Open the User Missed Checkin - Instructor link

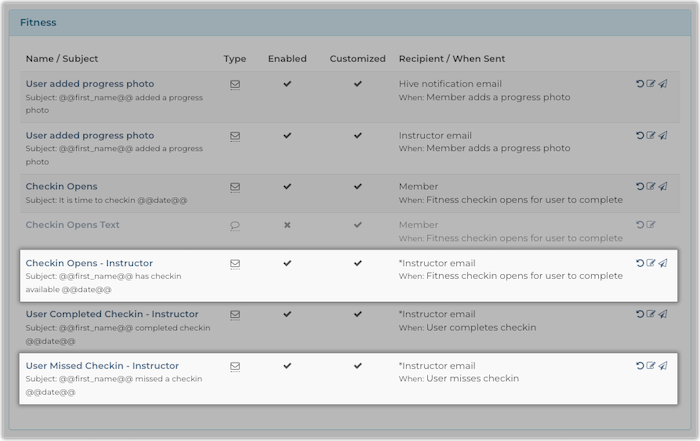tap(102, 366)
